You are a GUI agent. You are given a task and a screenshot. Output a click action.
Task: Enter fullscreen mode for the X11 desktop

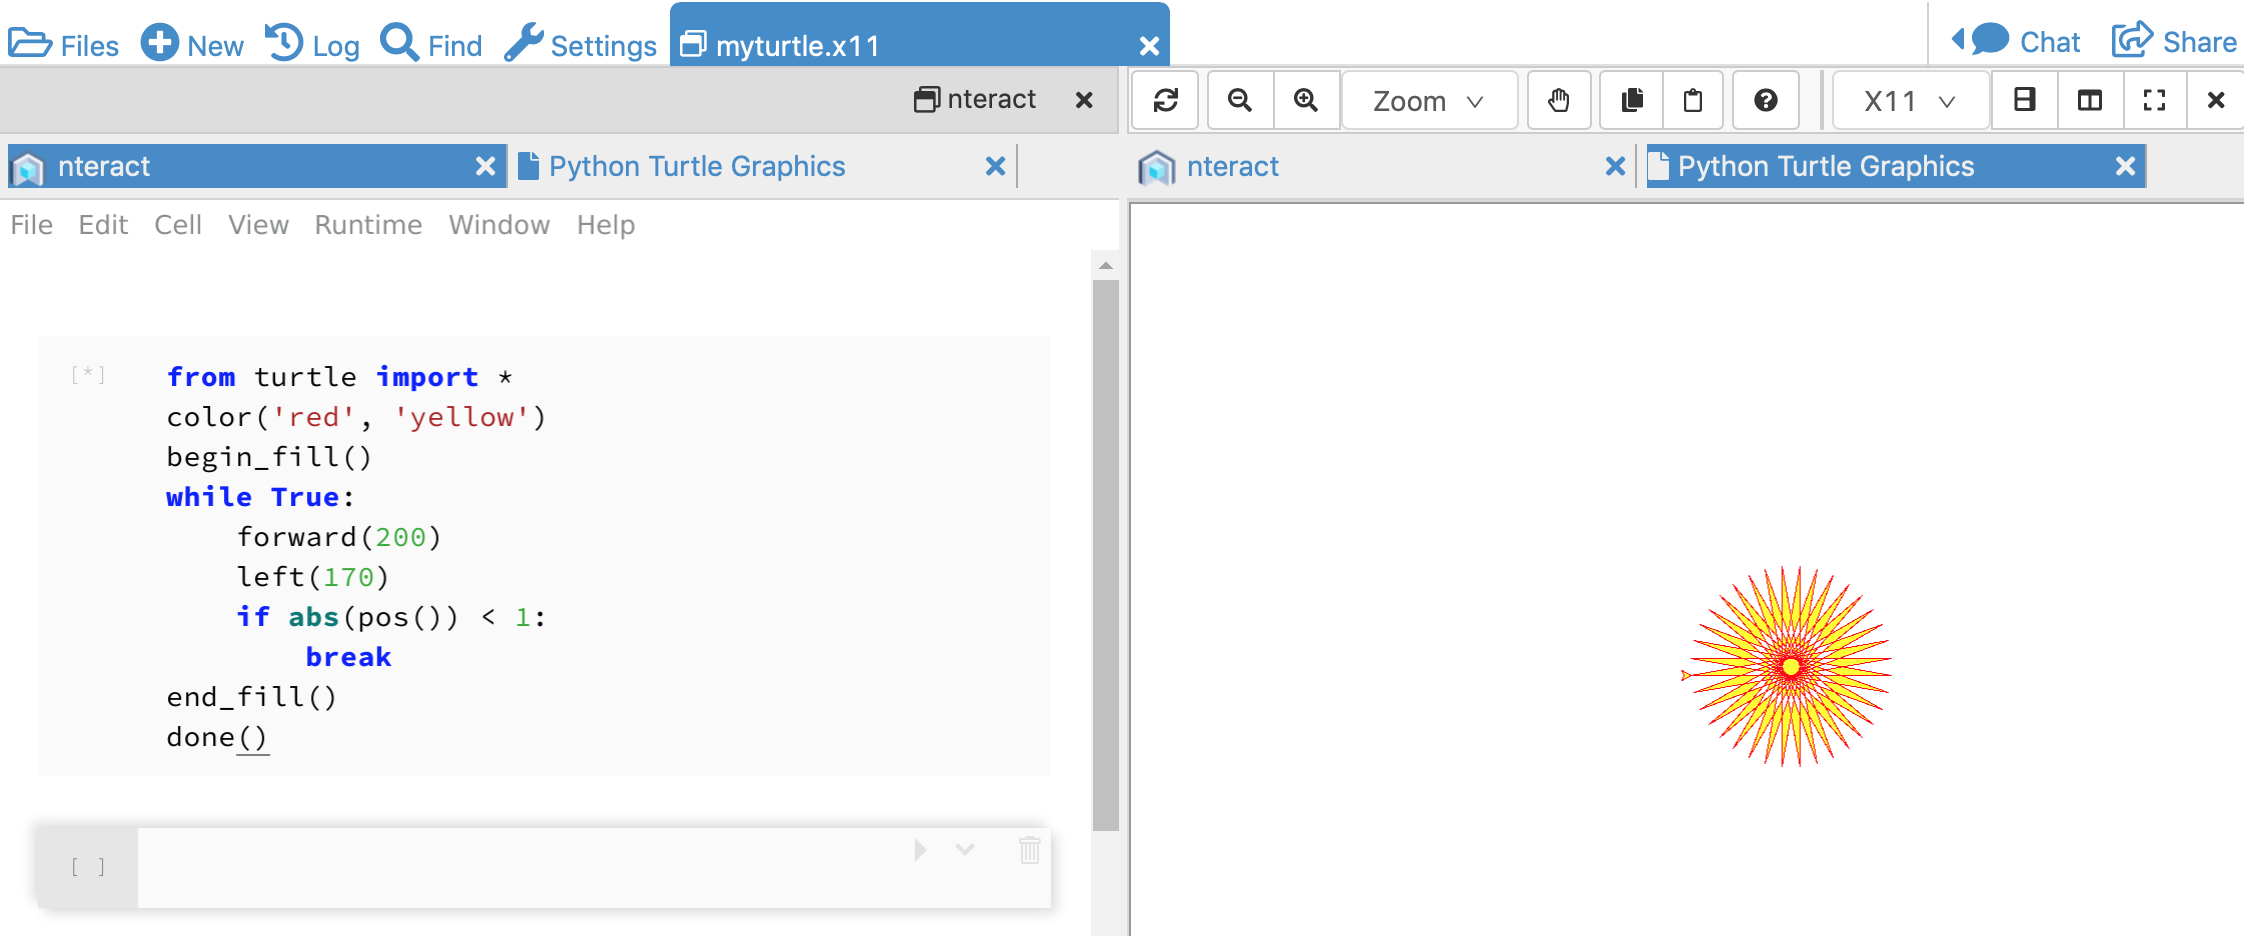pyautogui.click(x=2154, y=100)
